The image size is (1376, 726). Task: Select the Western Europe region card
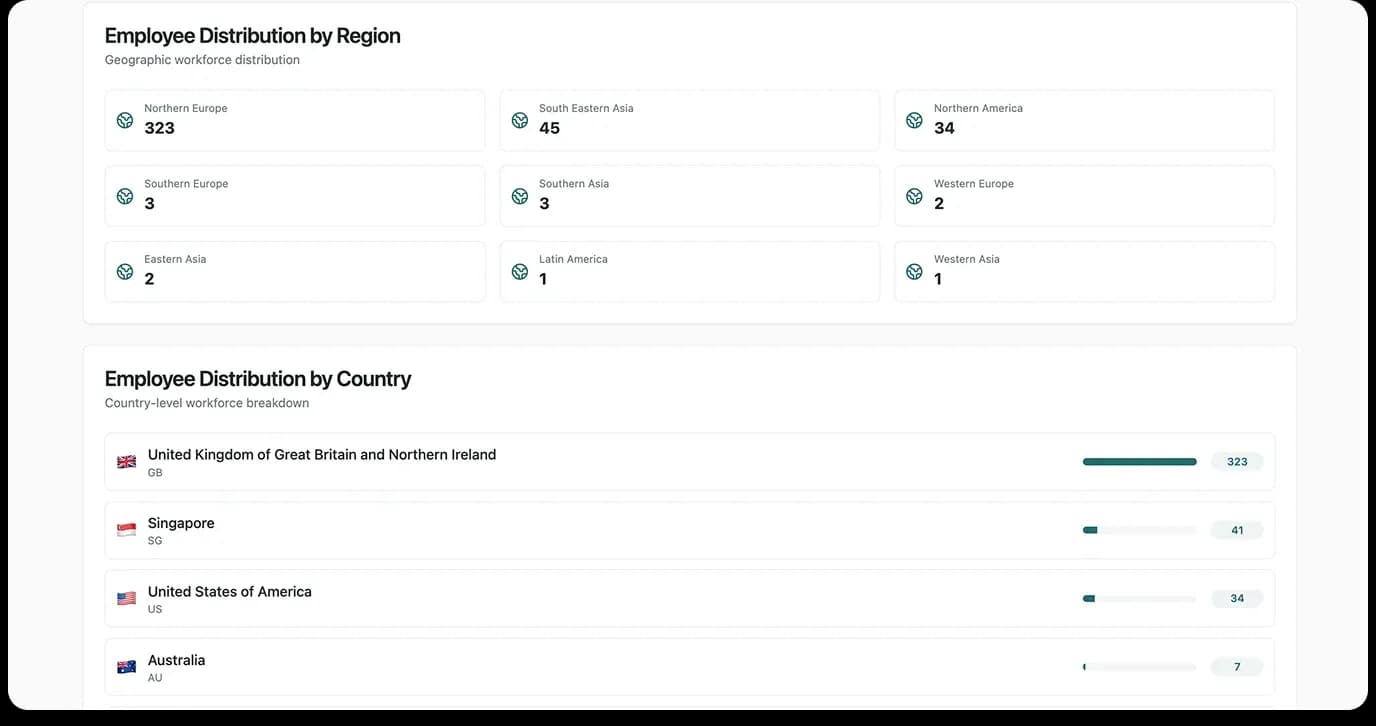pos(1084,196)
